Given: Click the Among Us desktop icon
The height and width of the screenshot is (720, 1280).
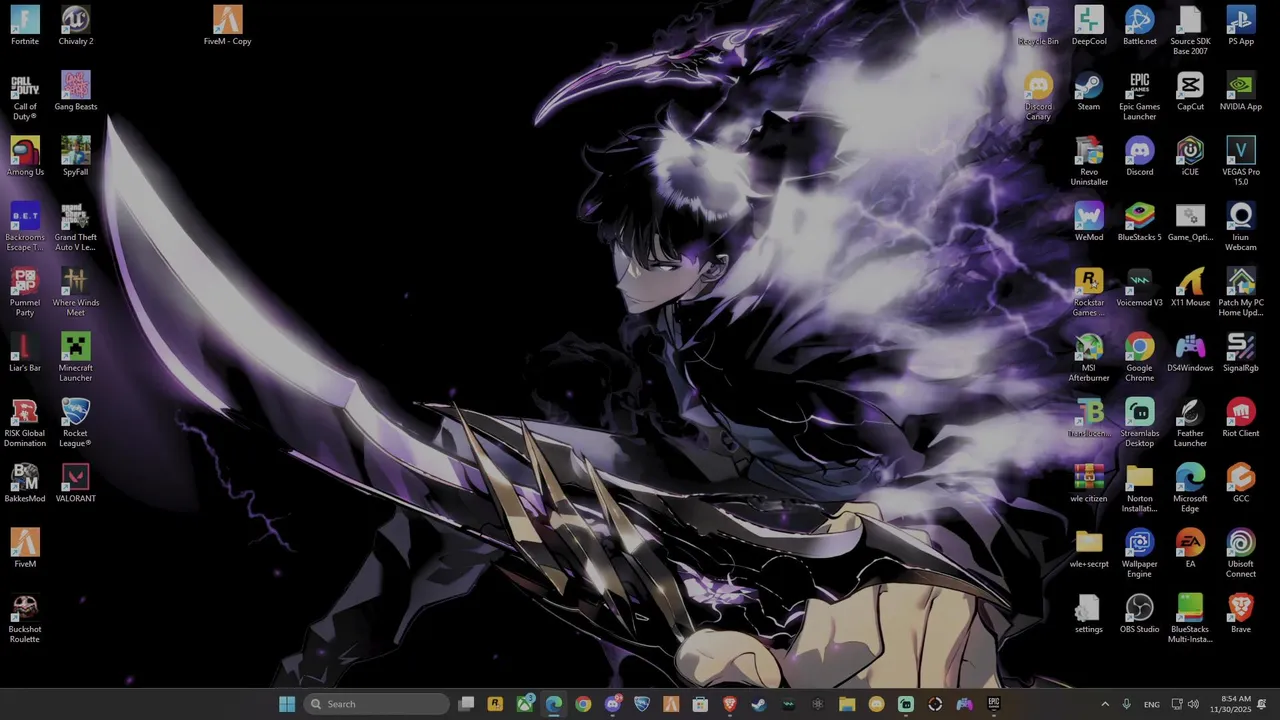Looking at the screenshot, I should [25, 157].
